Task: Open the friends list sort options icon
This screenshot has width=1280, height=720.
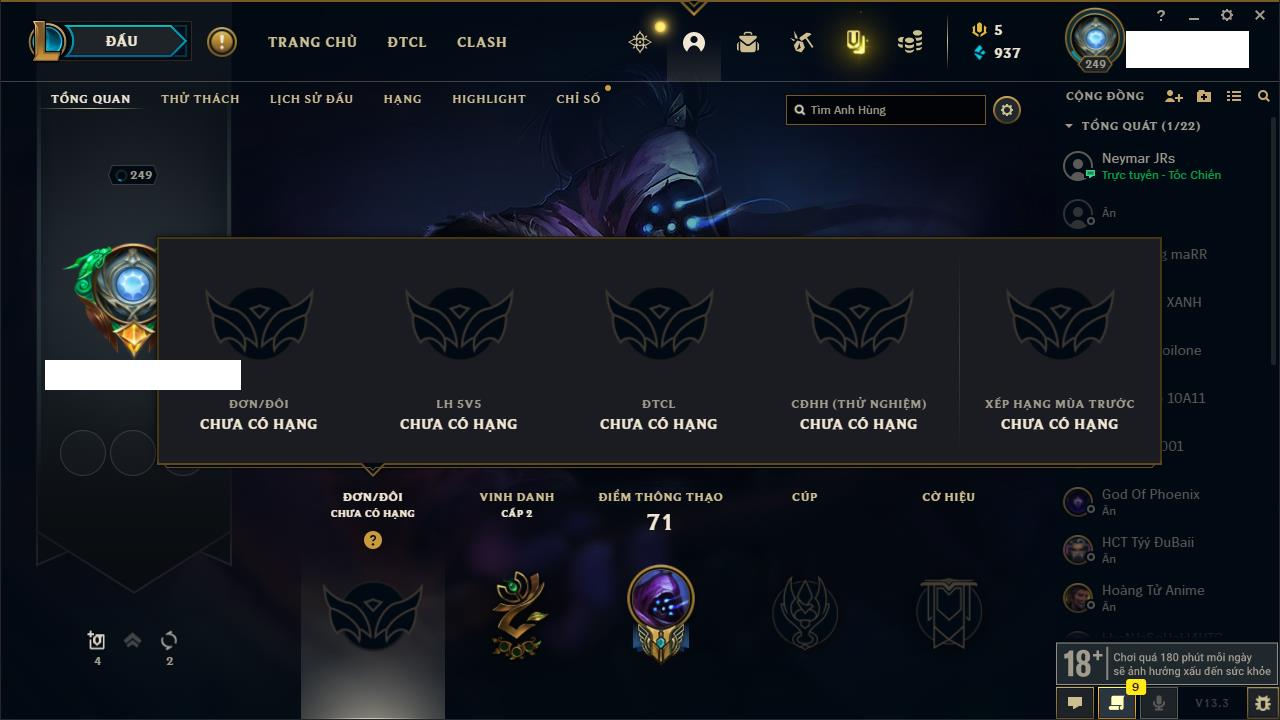Action: pos(1234,96)
